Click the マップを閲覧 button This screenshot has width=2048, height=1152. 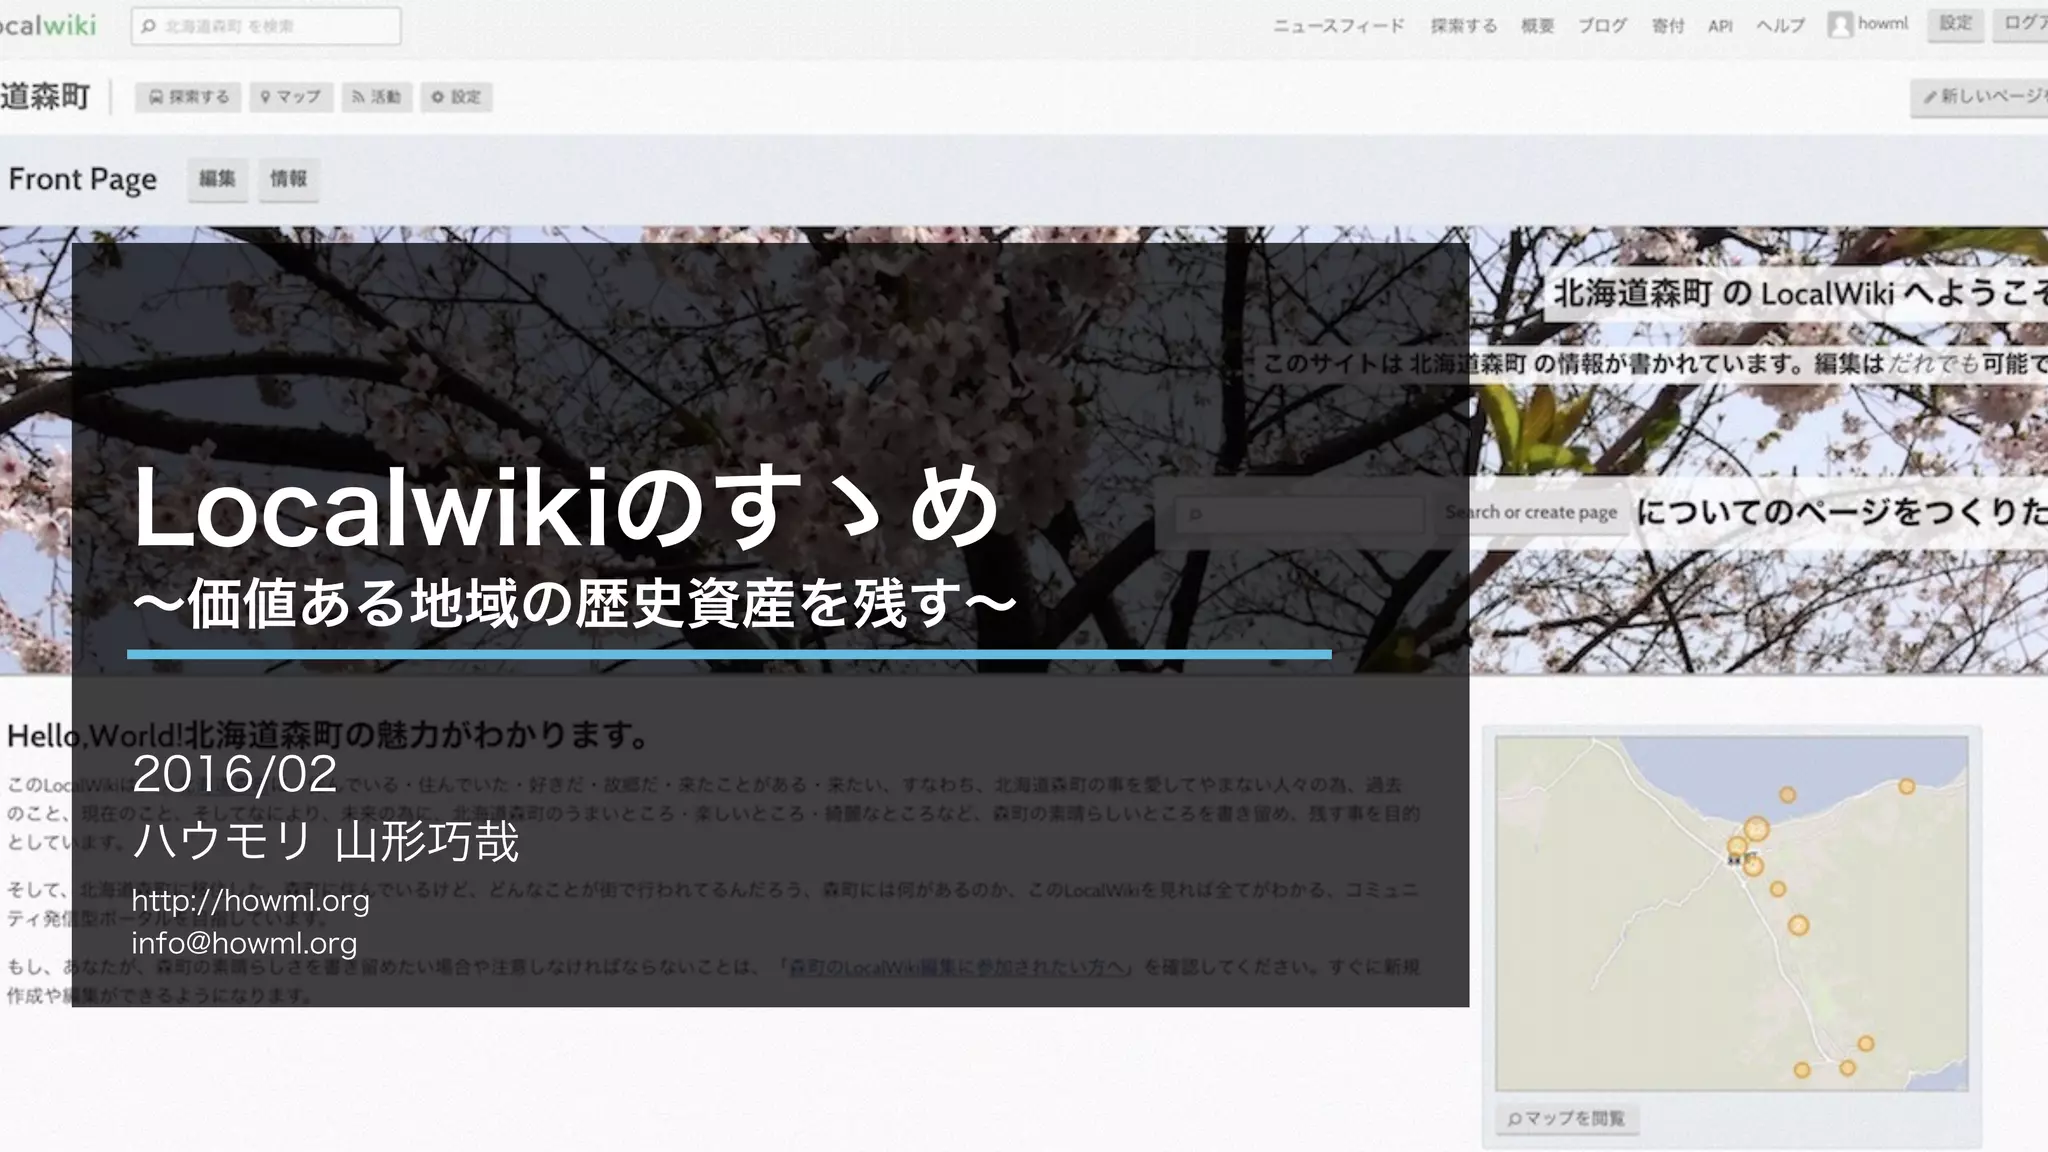(1566, 1118)
